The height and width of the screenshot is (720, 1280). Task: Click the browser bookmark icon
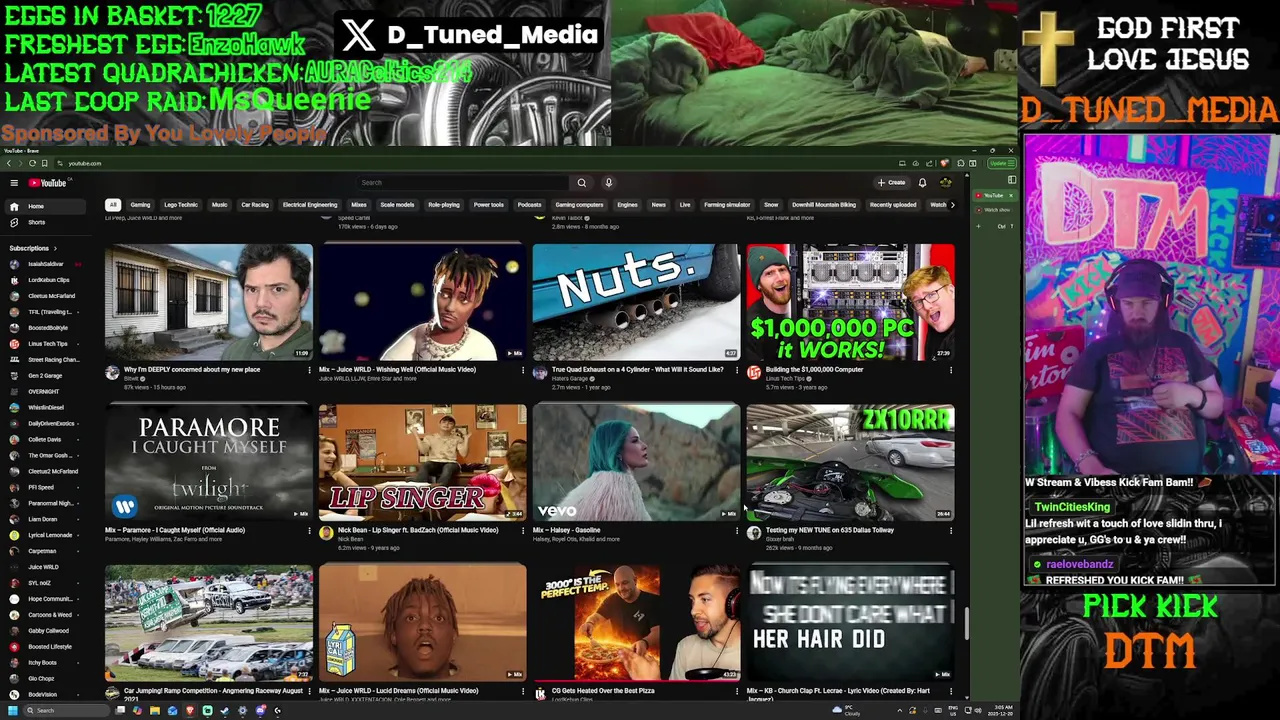44,163
